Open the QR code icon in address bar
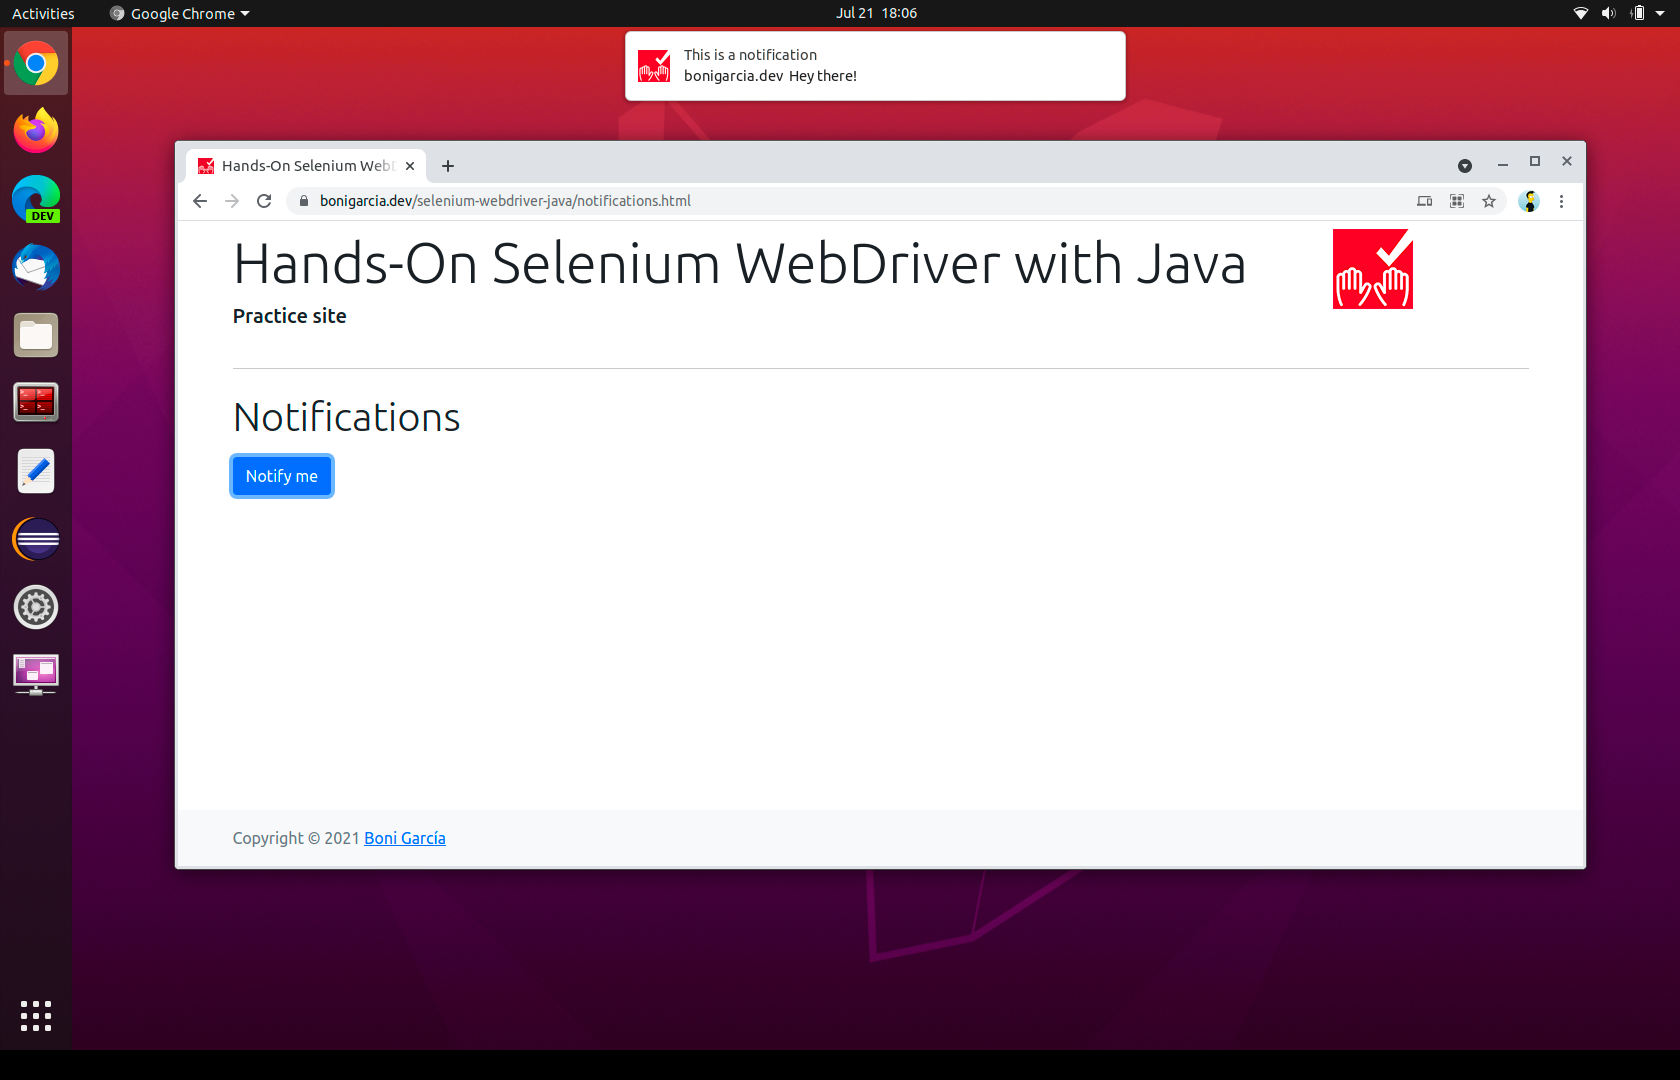The width and height of the screenshot is (1680, 1080). pyautogui.click(x=1457, y=201)
